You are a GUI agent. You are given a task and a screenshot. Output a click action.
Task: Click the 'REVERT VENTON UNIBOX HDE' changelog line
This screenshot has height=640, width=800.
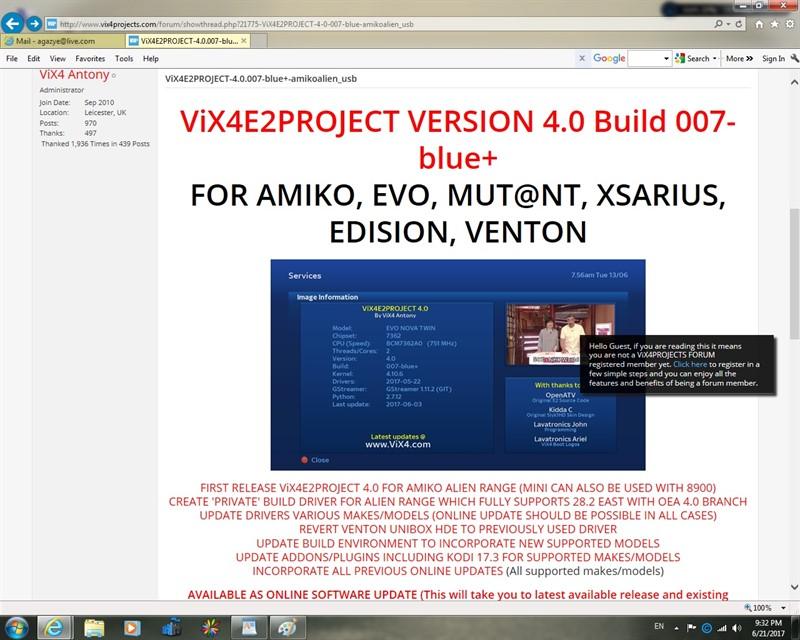pos(458,529)
